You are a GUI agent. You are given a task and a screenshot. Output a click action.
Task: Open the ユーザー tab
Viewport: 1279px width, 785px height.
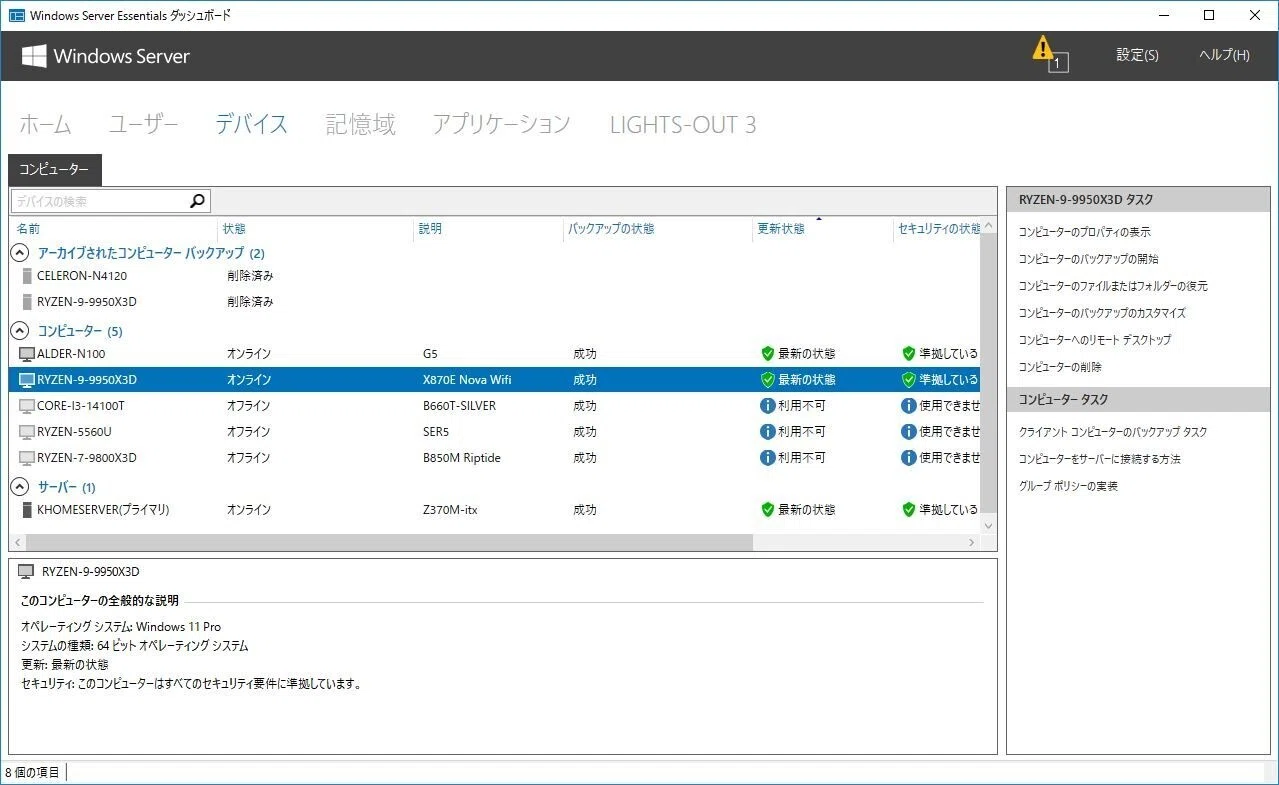point(144,124)
